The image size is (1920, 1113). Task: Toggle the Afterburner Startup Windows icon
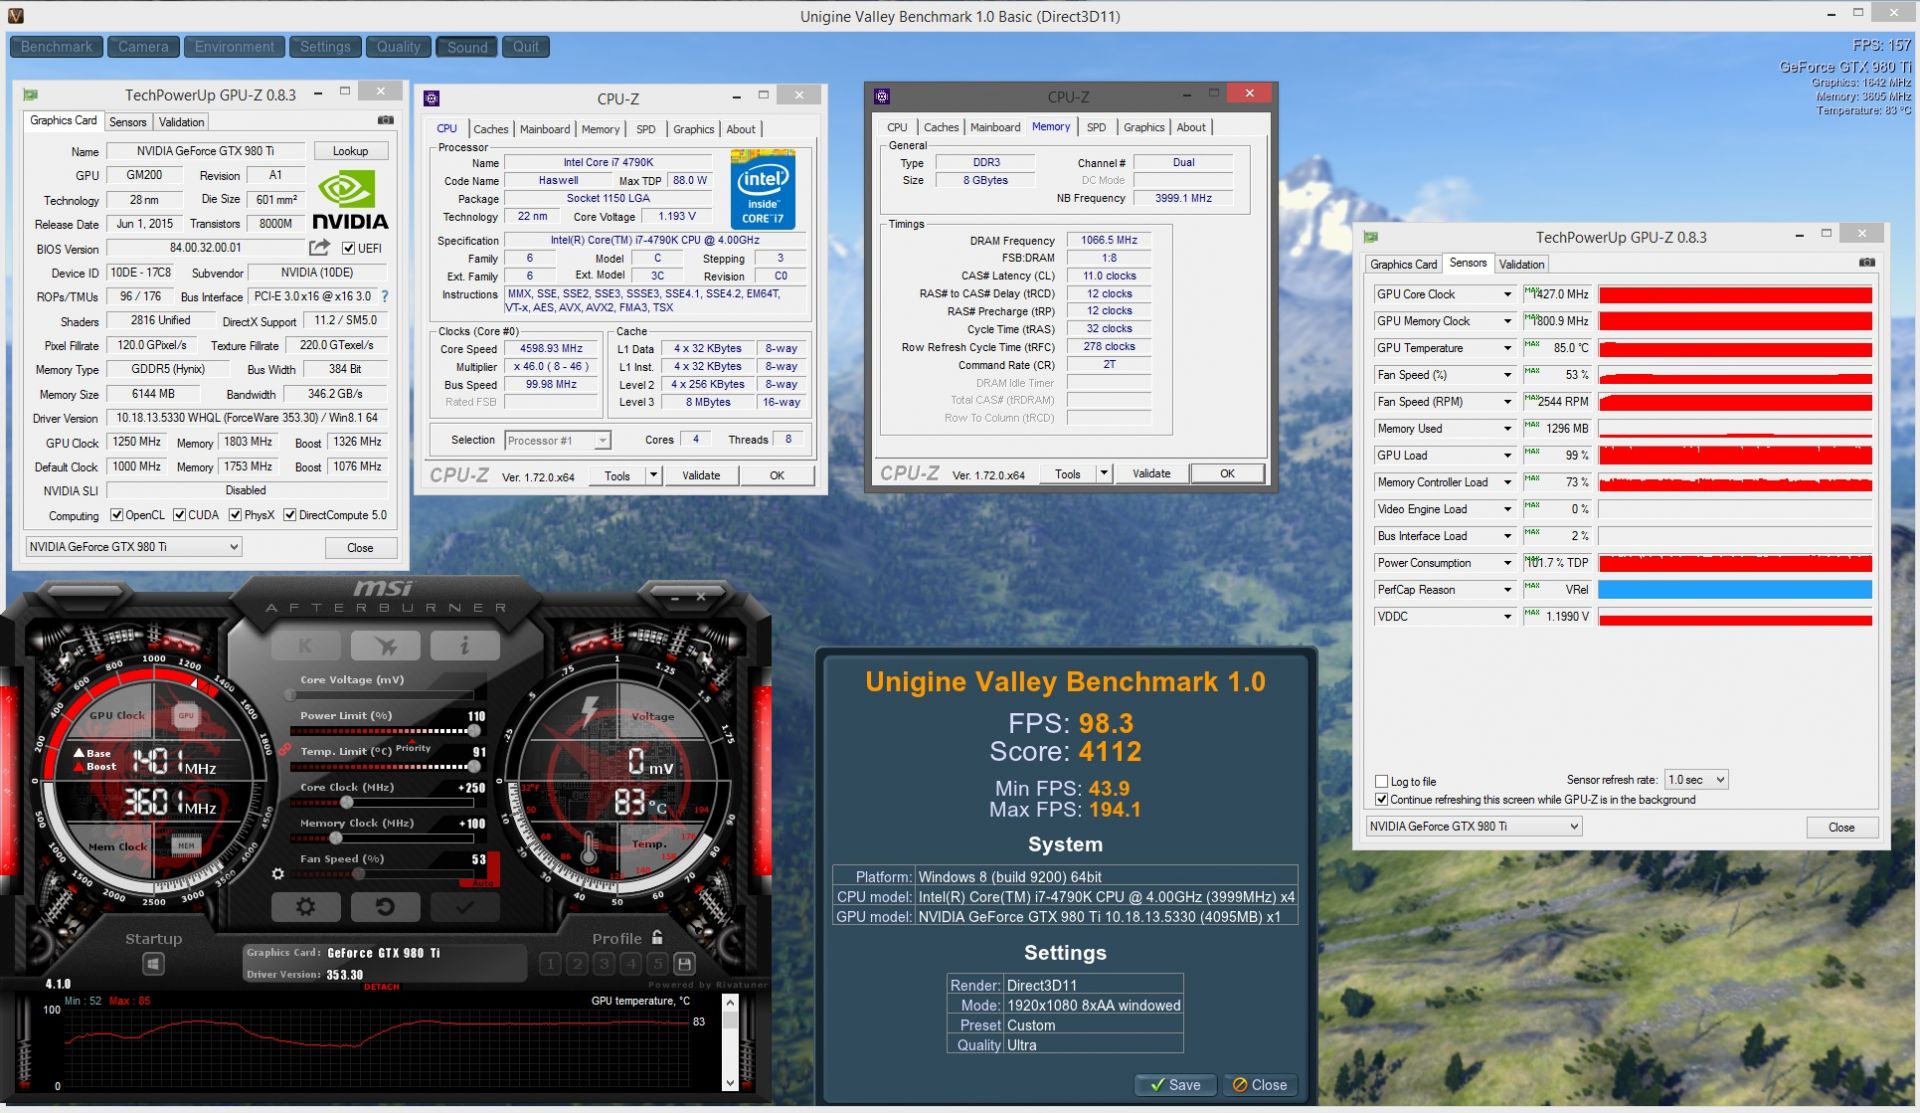click(153, 964)
